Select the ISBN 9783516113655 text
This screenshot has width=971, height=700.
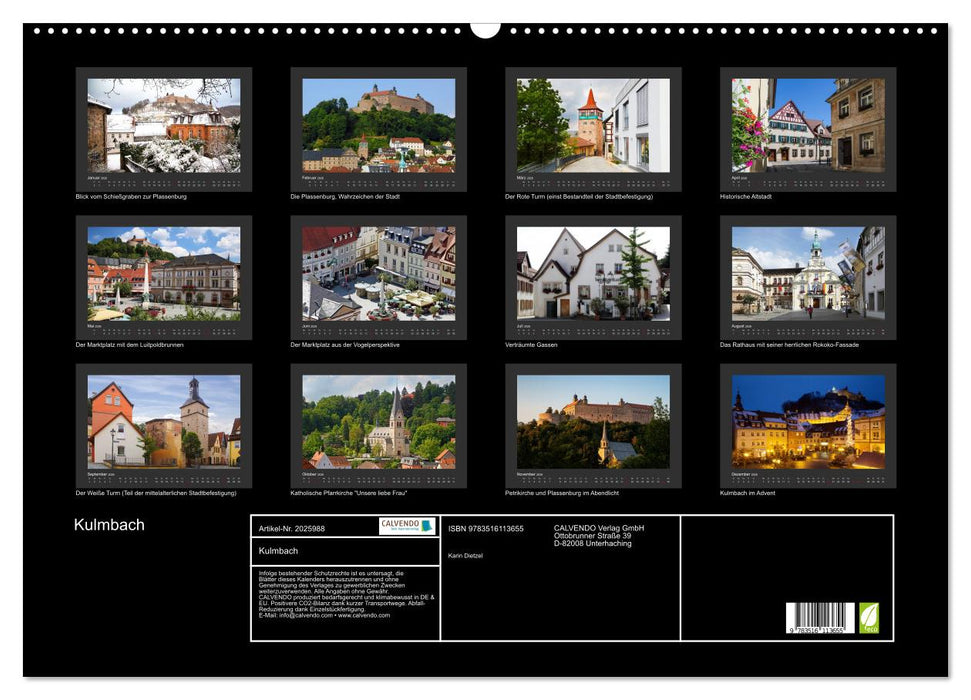tap(485, 528)
